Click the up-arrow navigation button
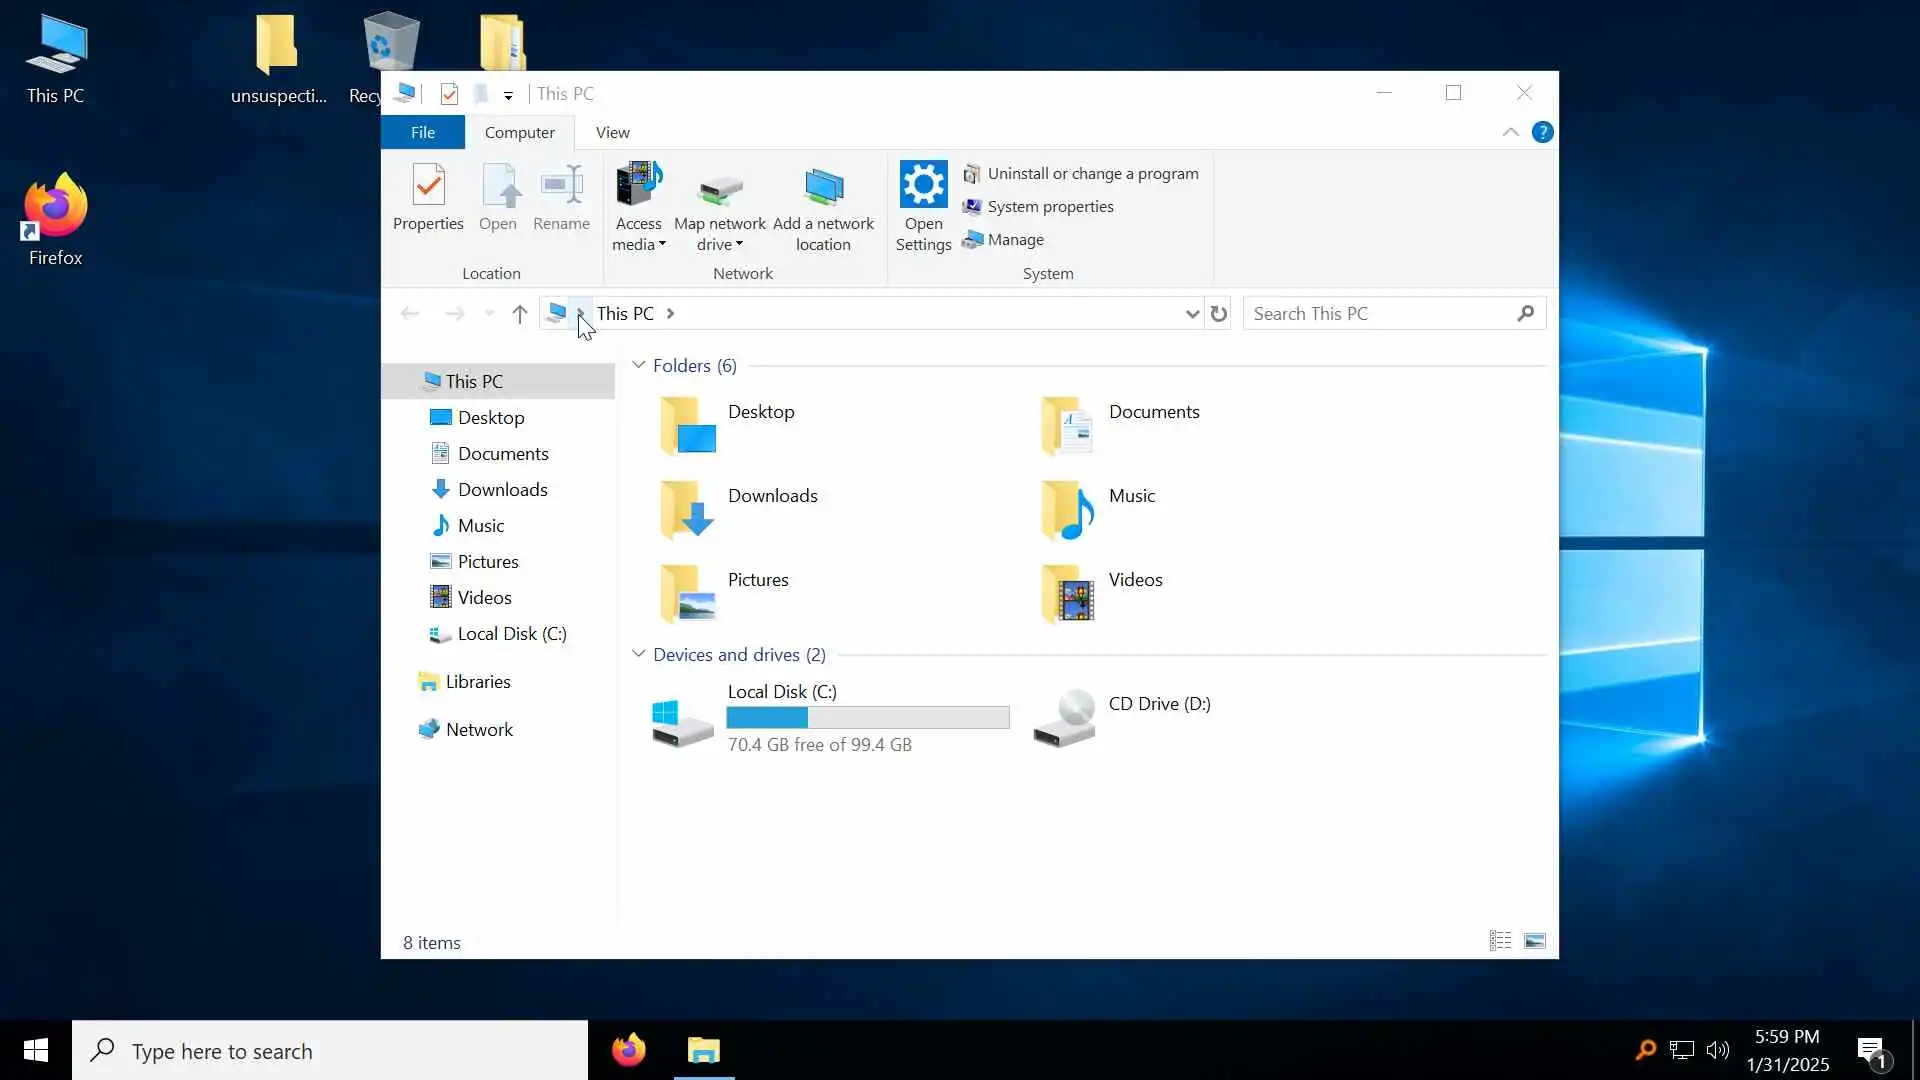Viewport: 1920px width, 1080px height. pyautogui.click(x=519, y=314)
